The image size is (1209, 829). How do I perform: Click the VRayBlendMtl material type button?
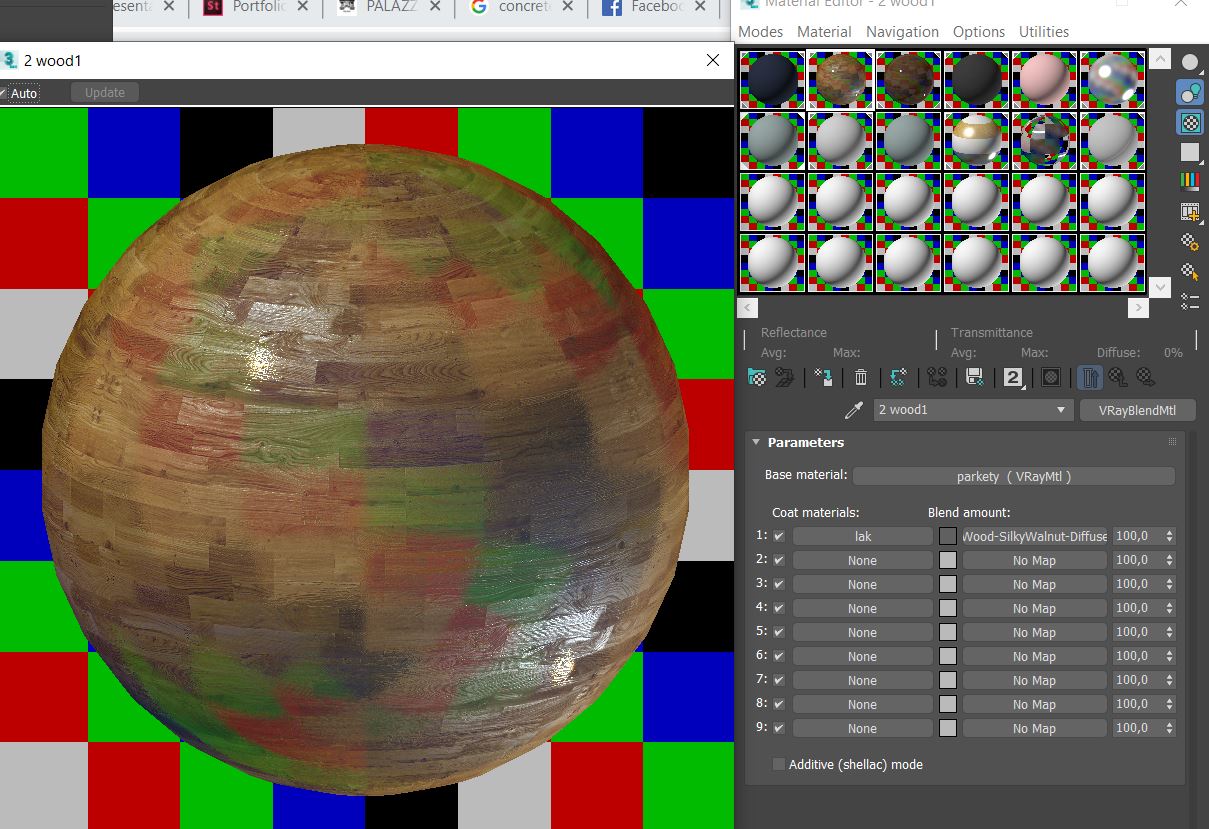pos(1137,410)
